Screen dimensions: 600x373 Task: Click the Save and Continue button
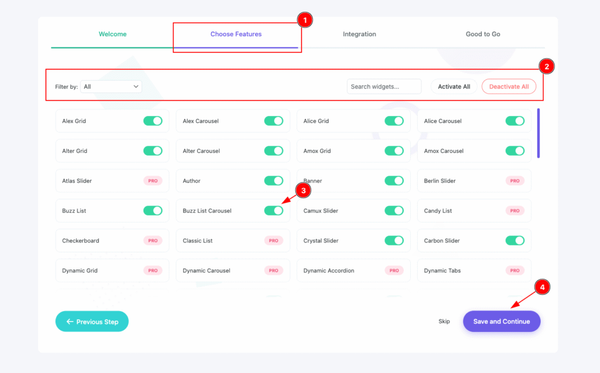click(502, 321)
